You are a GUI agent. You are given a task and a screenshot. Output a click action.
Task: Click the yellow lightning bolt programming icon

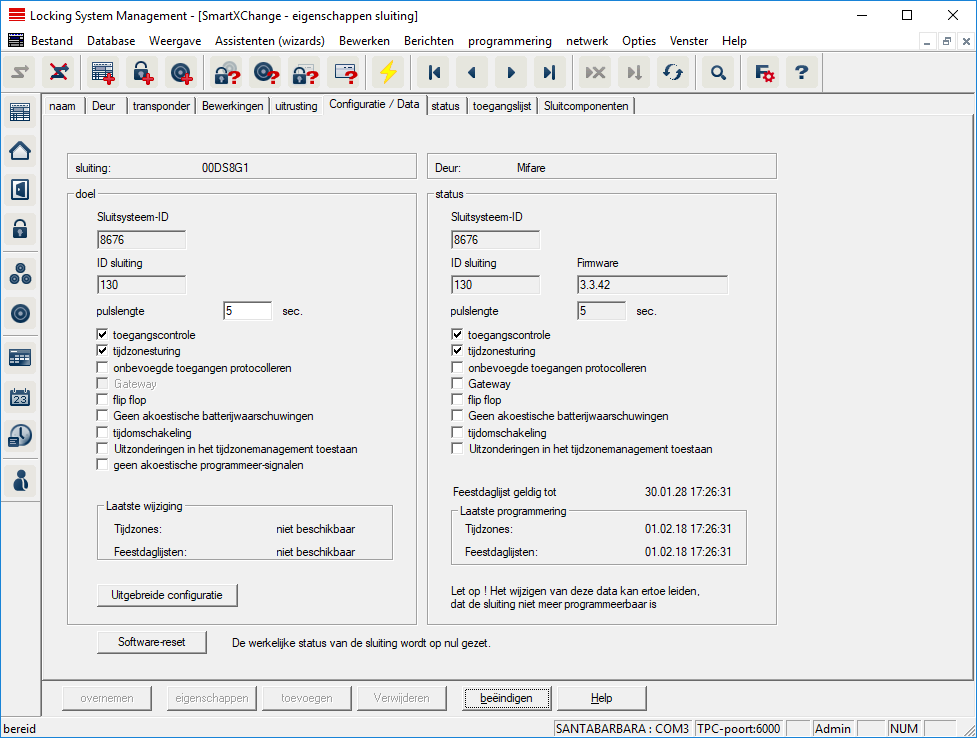coord(388,73)
